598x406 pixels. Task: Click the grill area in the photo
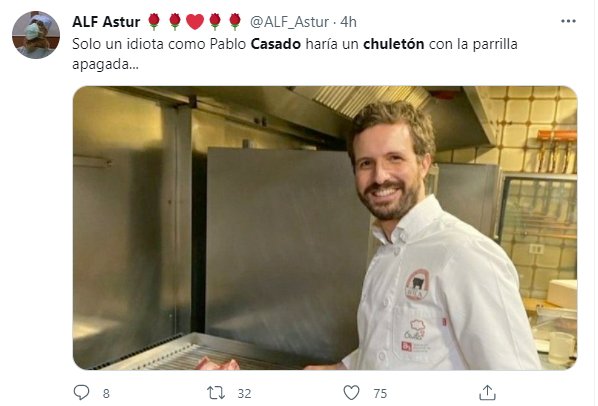point(191,353)
